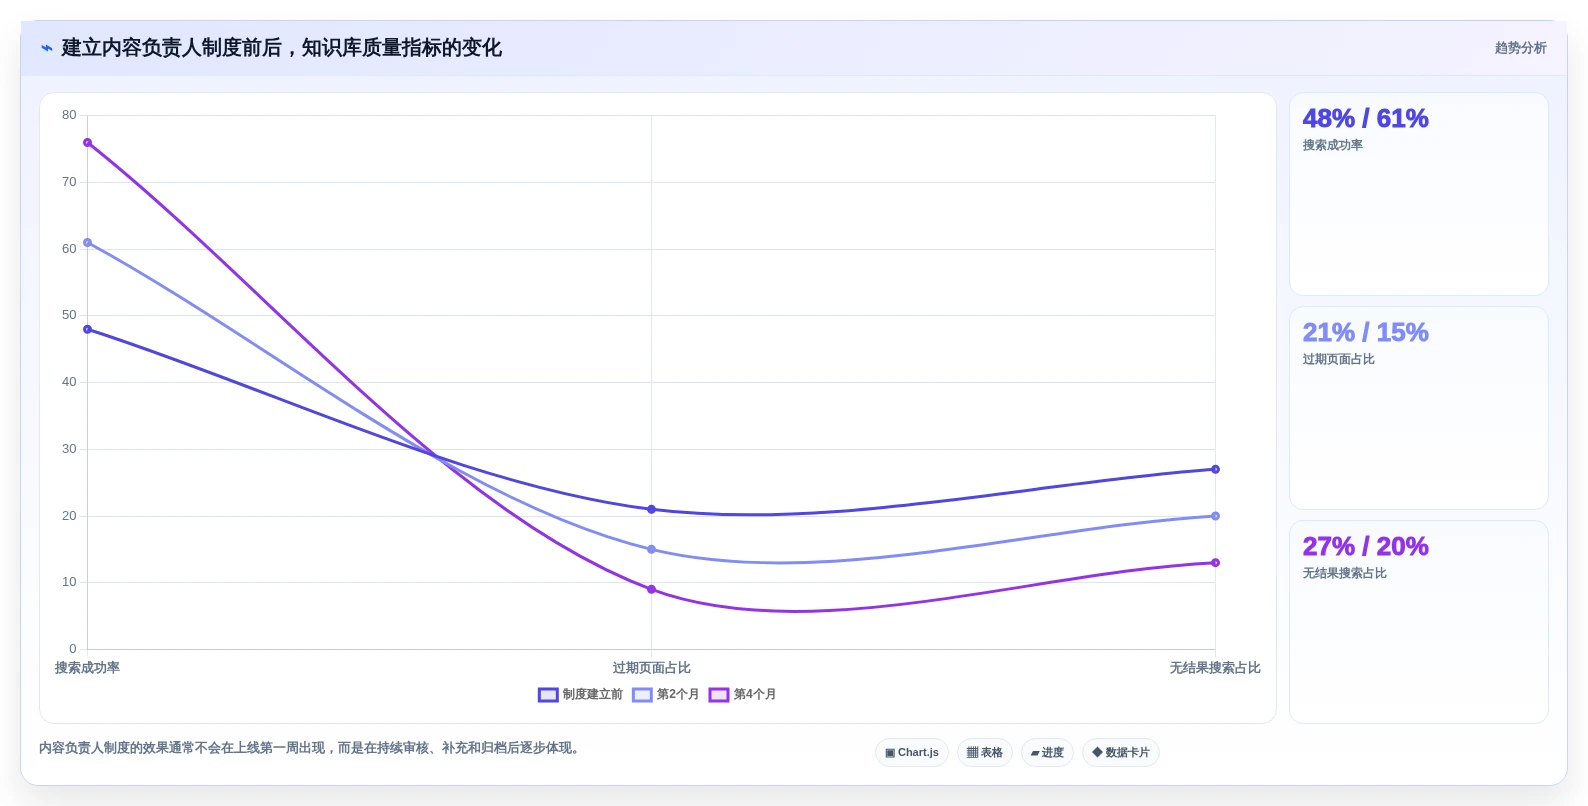Viewport: 1588px width, 806px height.
Task: Click the 过期页面占比 x-axis label
Action: (x=651, y=668)
